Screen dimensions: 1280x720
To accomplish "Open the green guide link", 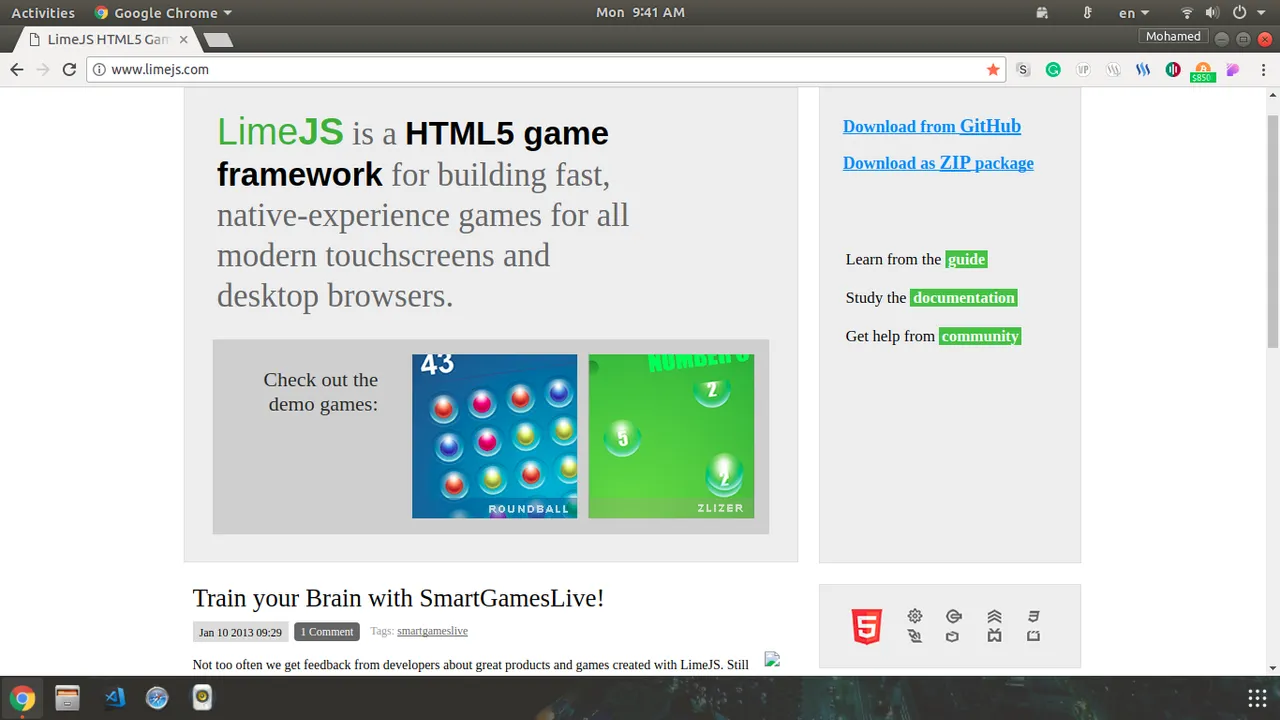I will click(x=967, y=259).
